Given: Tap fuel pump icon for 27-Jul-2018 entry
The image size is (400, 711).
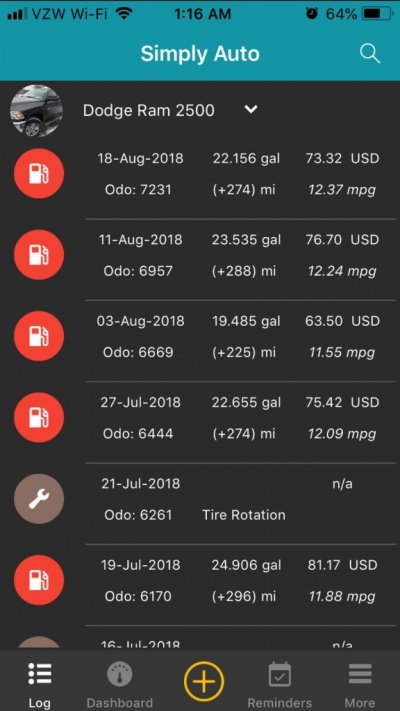Looking at the screenshot, I should [x=39, y=418].
